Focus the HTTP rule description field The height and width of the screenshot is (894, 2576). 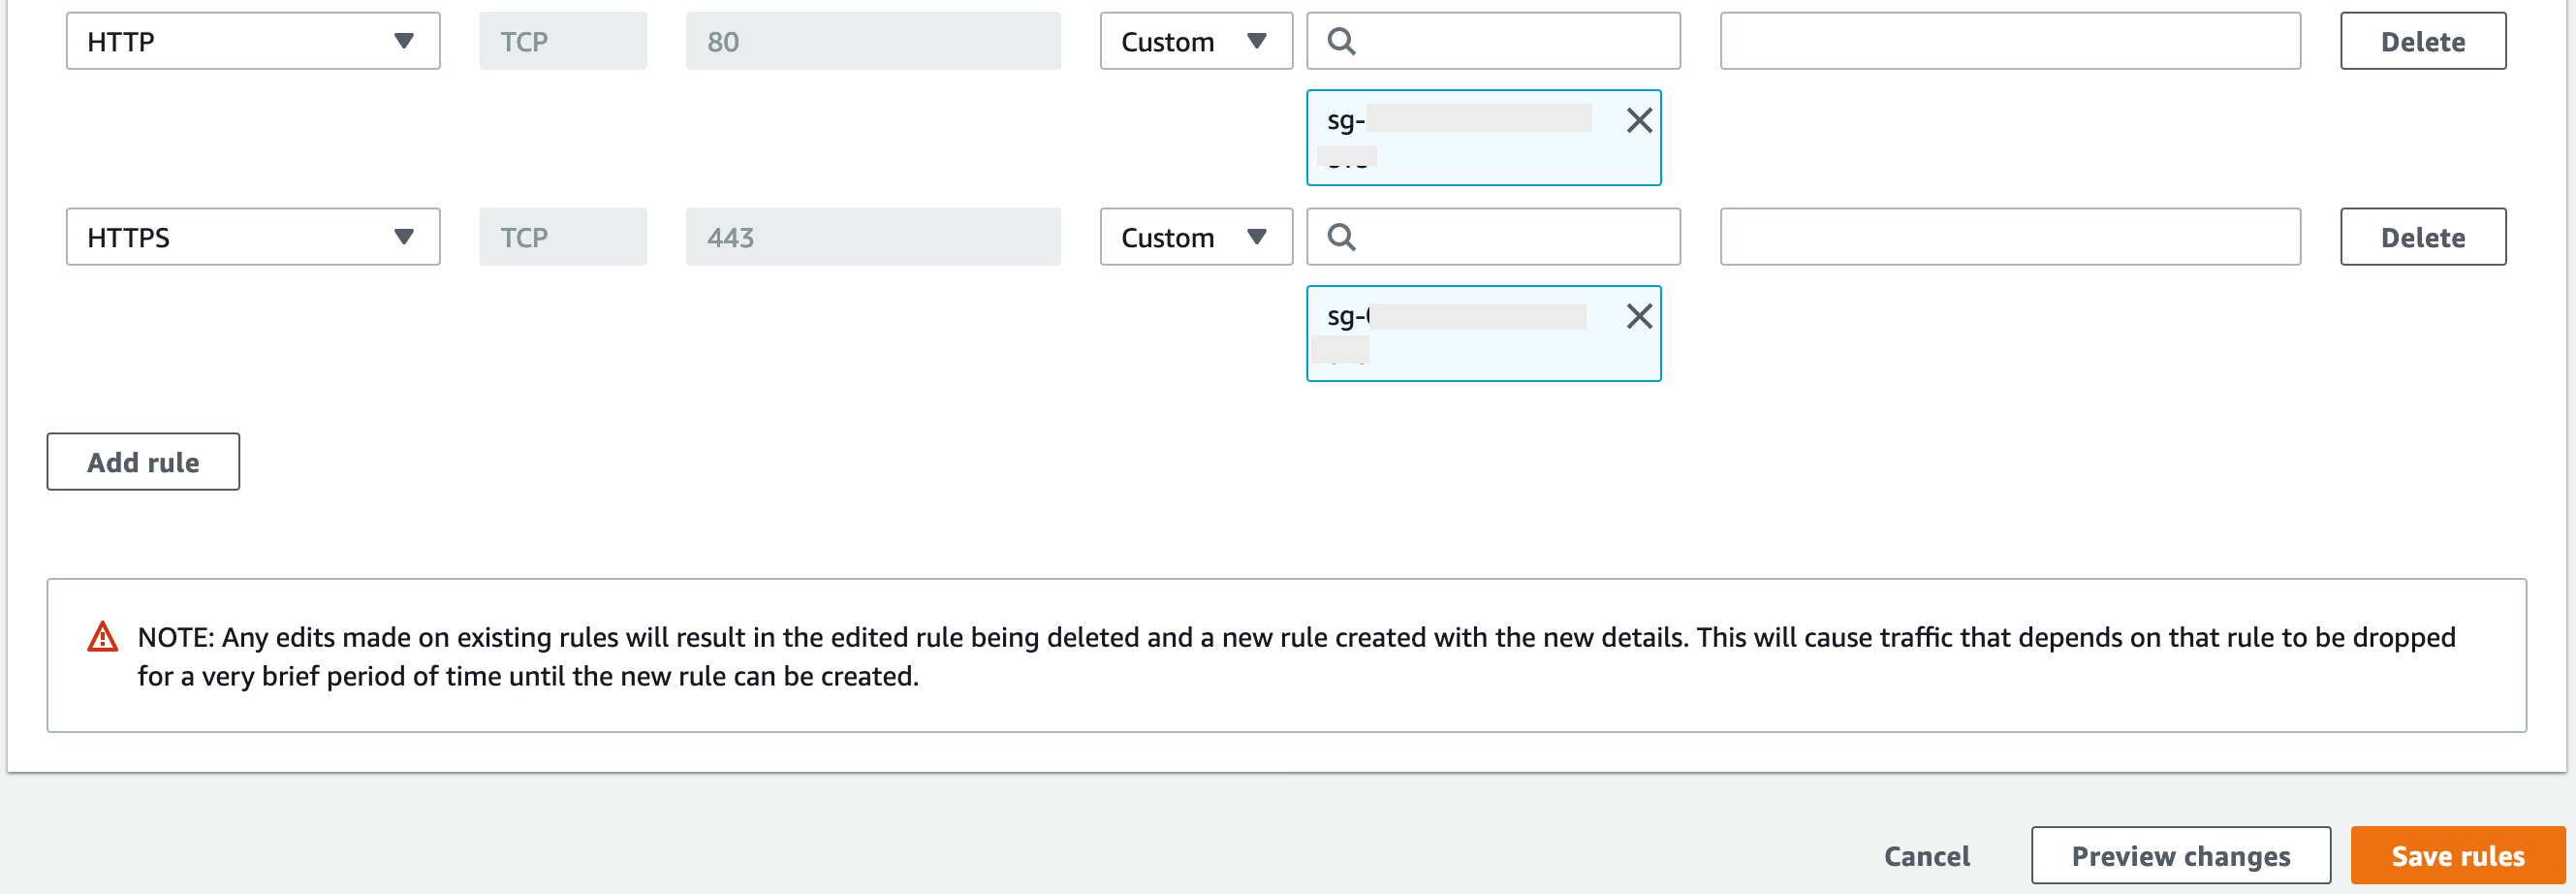pos(2009,41)
